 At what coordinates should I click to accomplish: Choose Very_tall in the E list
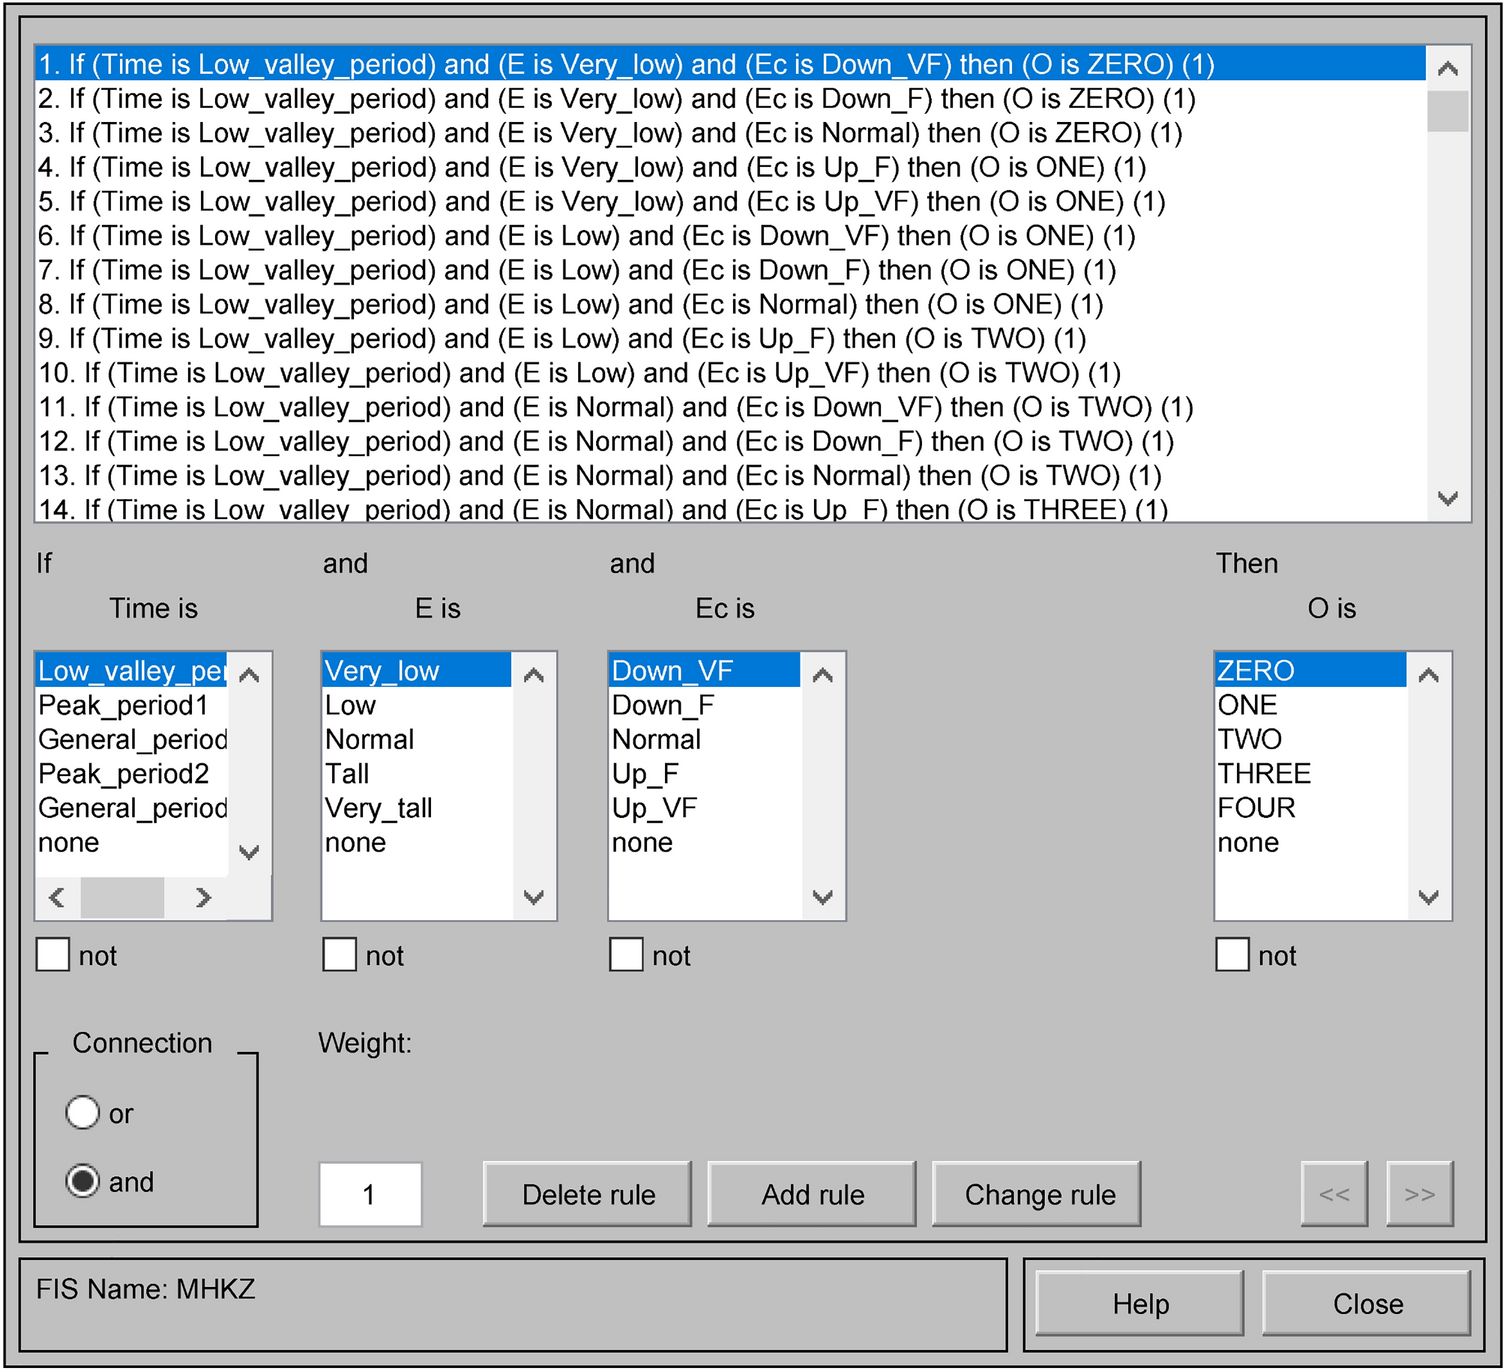pyautogui.click(x=379, y=808)
